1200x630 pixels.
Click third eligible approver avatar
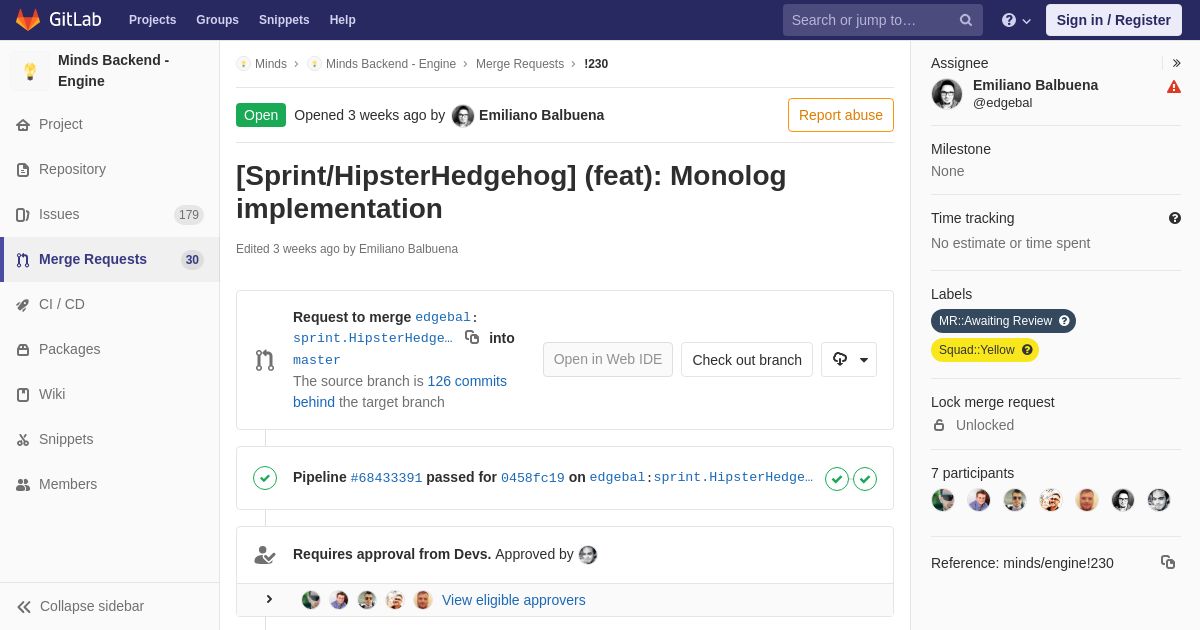367,600
